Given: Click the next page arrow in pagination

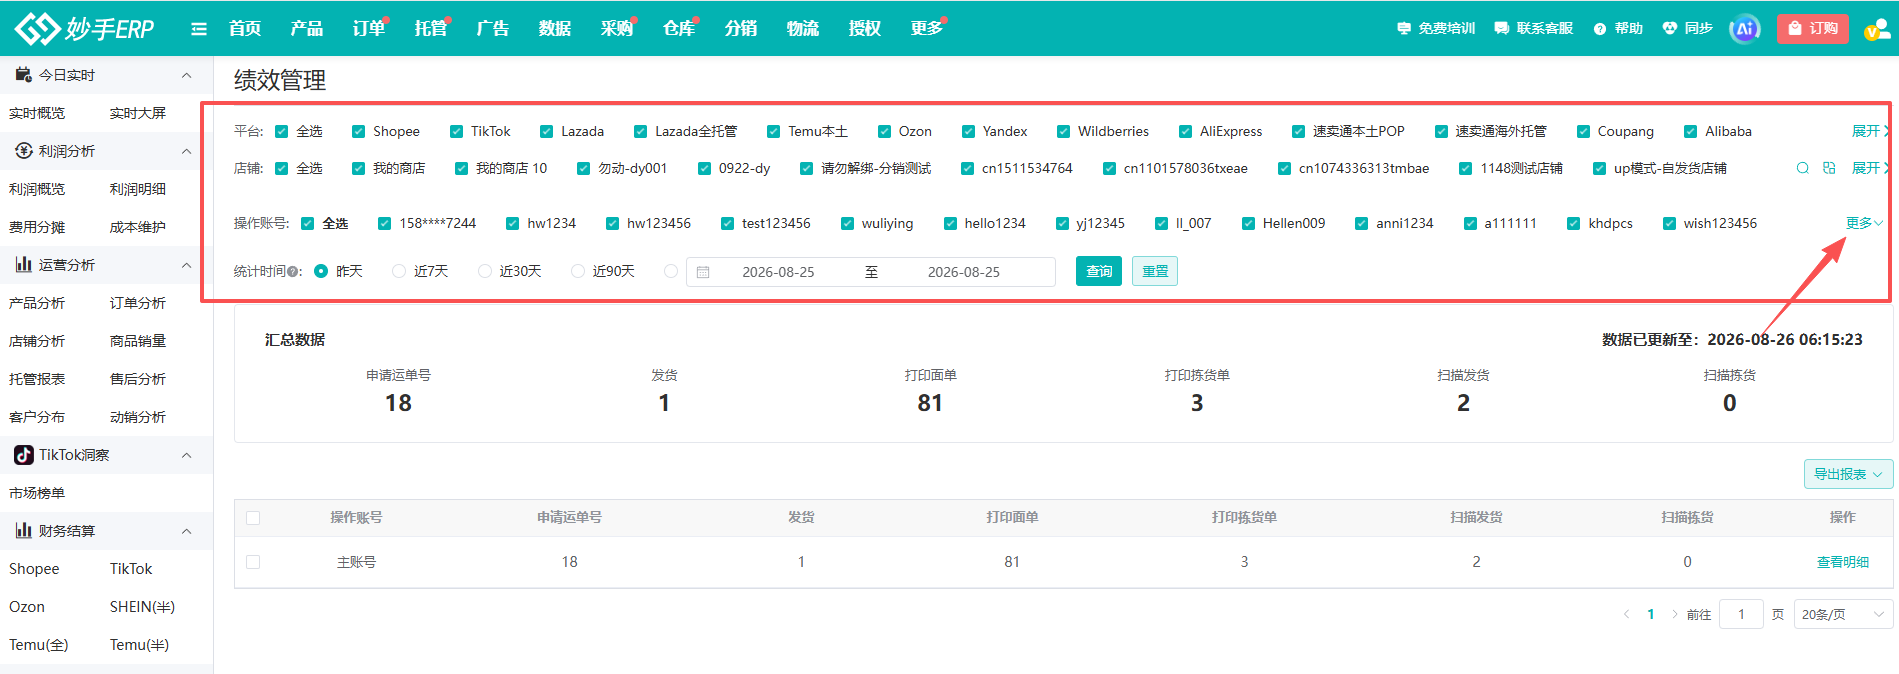Looking at the screenshot, I should click(x=1675, y=614).
